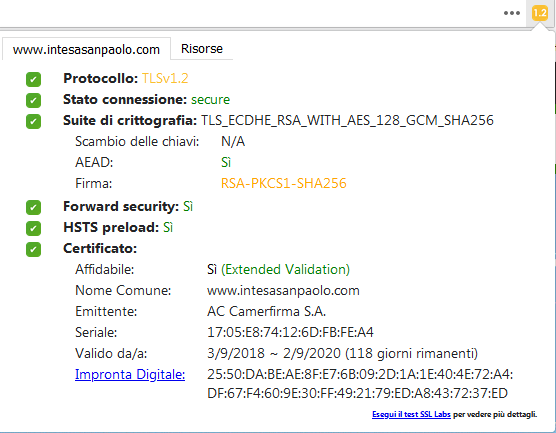The height and width of the screenshot is (433, 556).
Task: Select the www.intesasanpaolo.com tab
Action: coord(86,49)
